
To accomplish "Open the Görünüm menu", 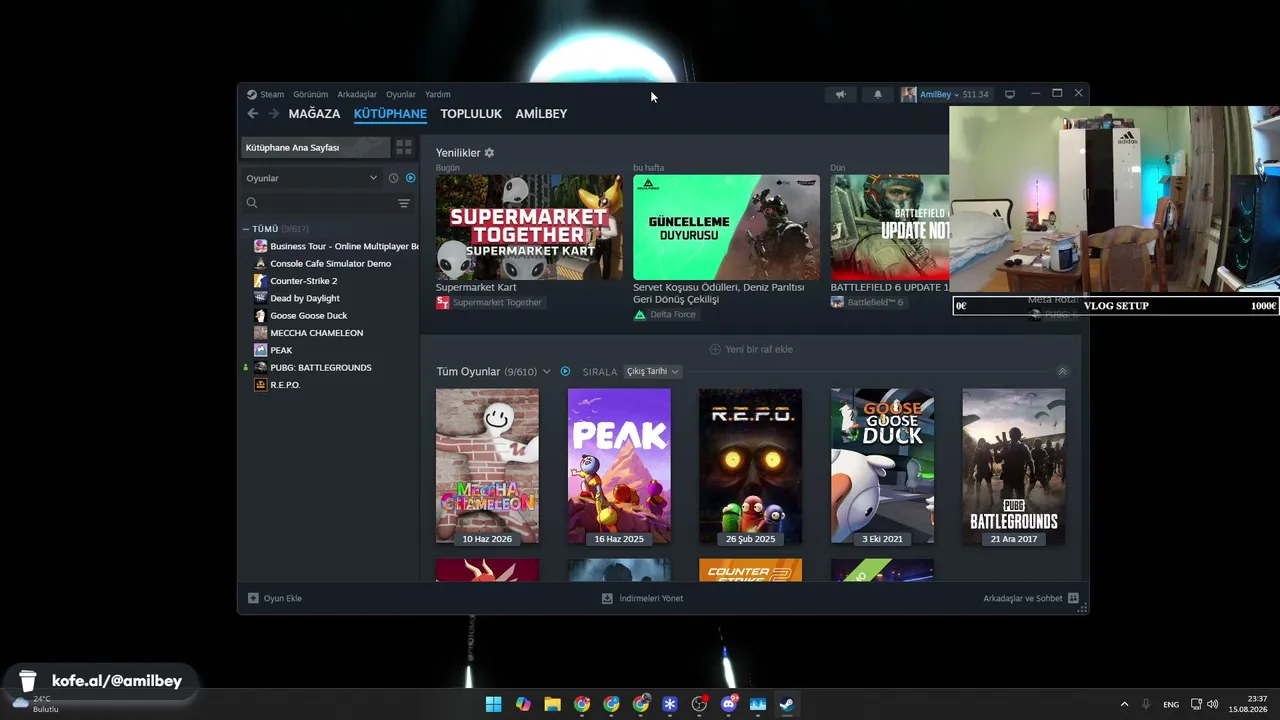I will coord(310,94).
